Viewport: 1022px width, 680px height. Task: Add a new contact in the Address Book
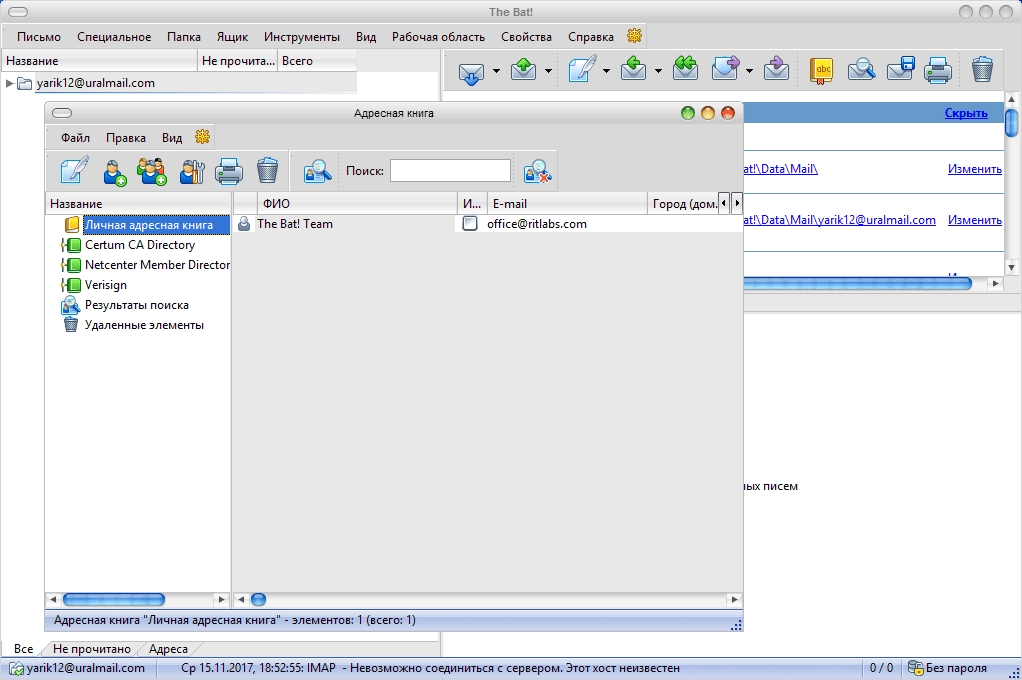(114, 171)
